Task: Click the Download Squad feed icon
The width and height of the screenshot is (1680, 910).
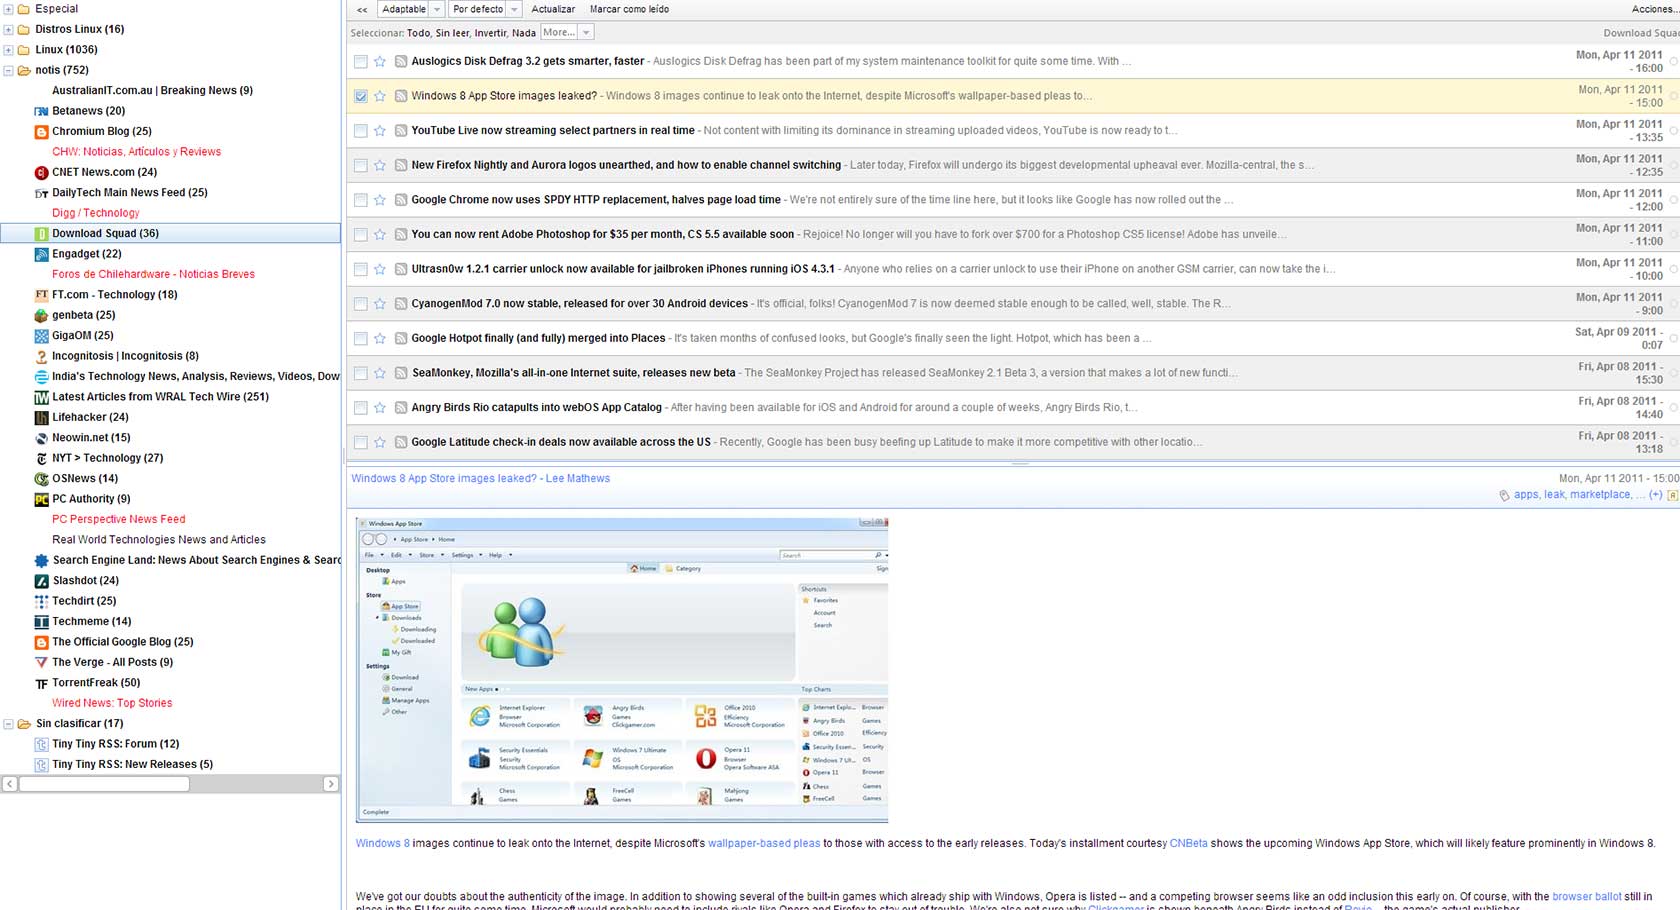Action: coord(41,233)
